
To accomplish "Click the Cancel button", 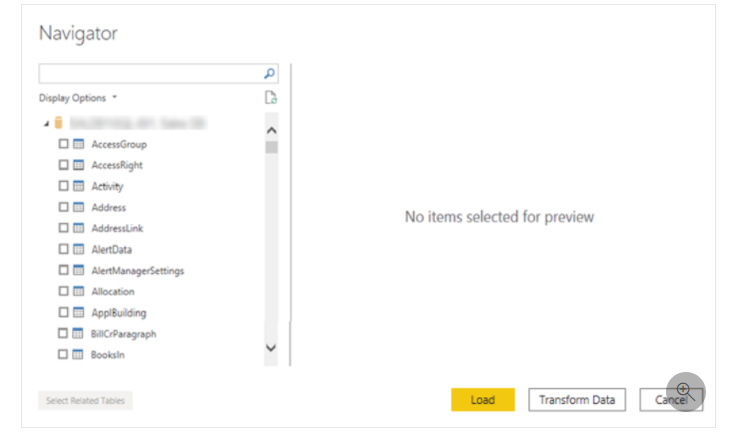I will tap(671, 400).
